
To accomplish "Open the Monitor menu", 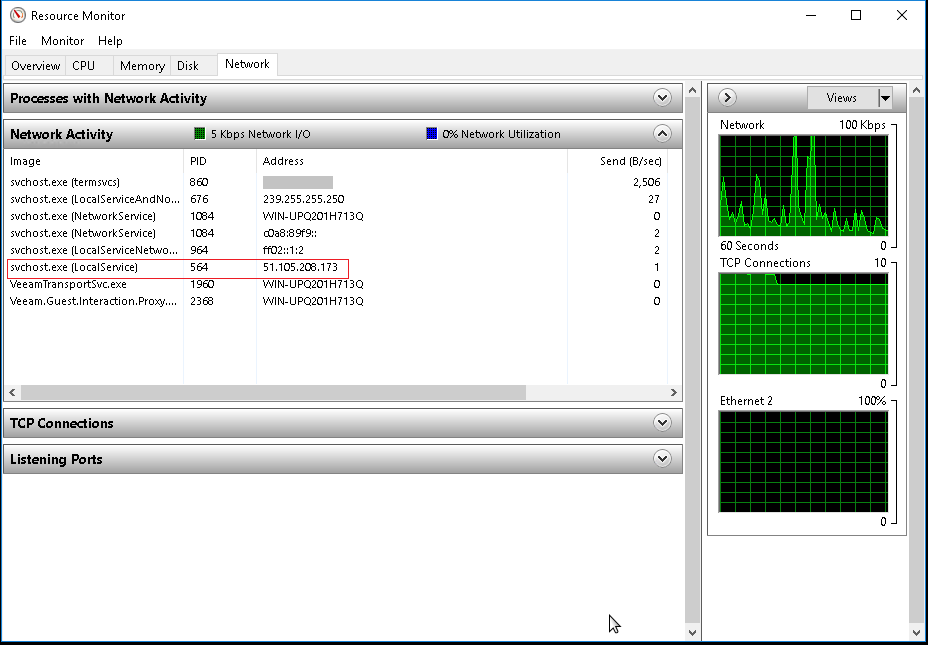I will tap(62, 41).
